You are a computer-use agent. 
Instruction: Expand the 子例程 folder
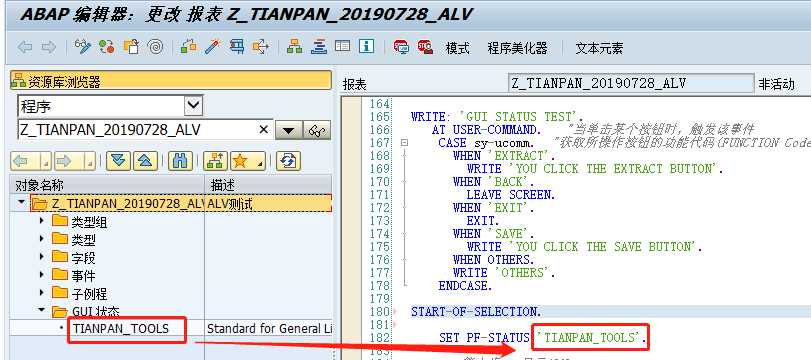[x=42, y=293]
